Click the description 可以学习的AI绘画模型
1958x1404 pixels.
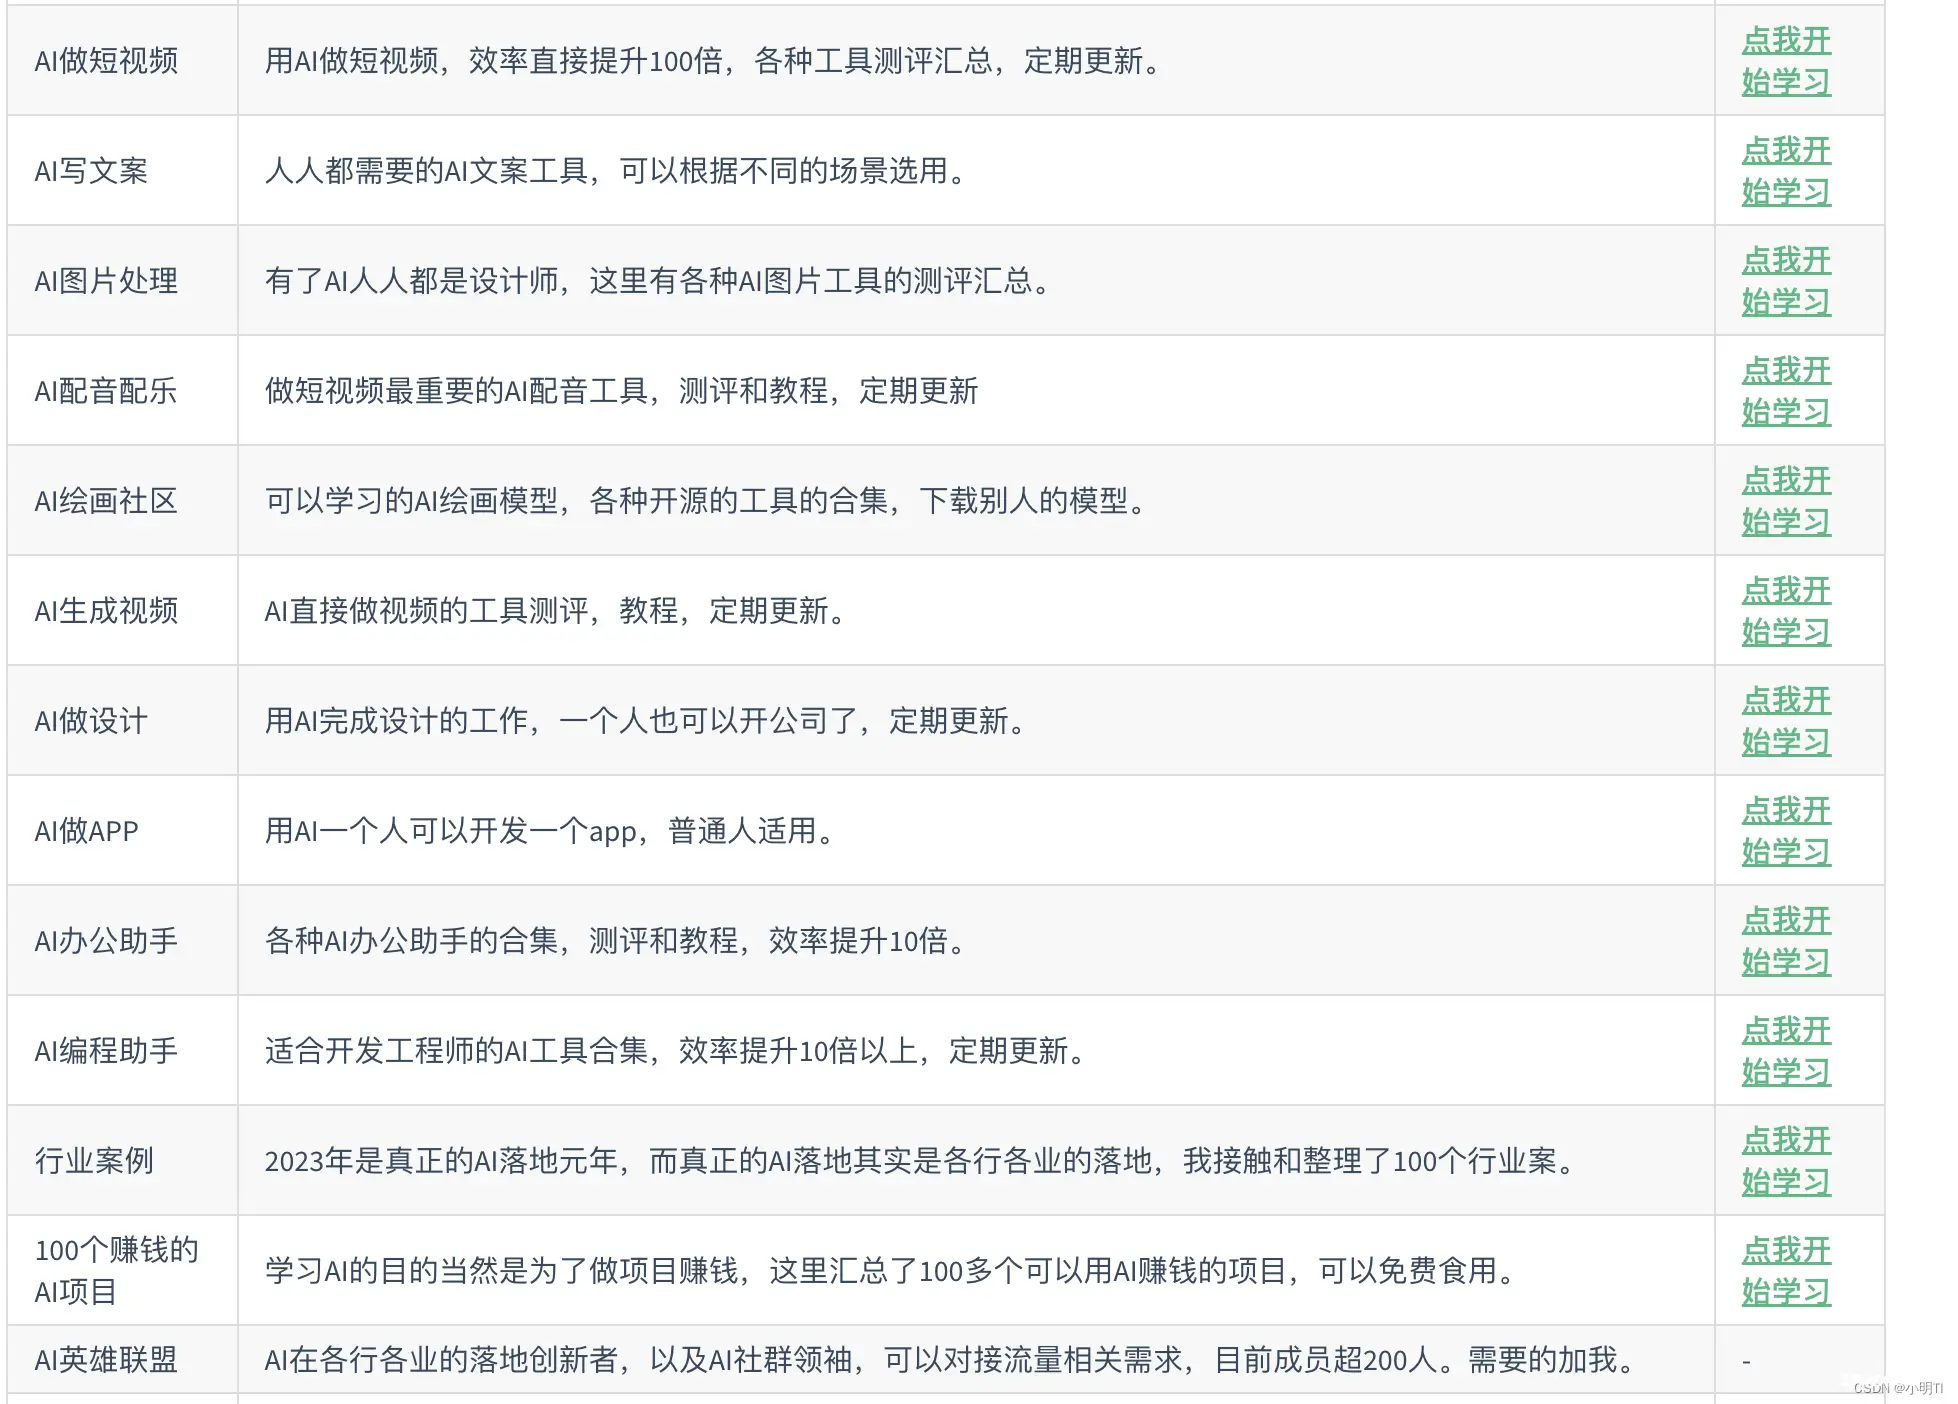coord(708,501)
